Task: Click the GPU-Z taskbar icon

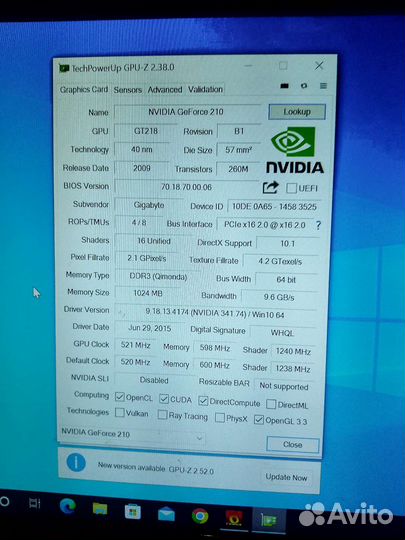Action: click(x=269, y=520)
